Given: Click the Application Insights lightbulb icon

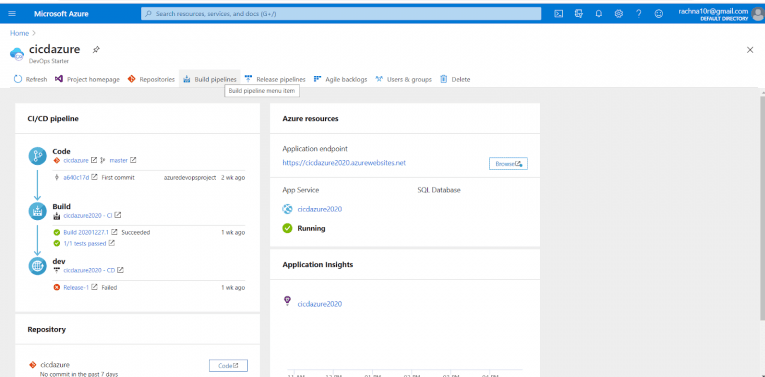Looking at the screenshot, I should [287, 301].
